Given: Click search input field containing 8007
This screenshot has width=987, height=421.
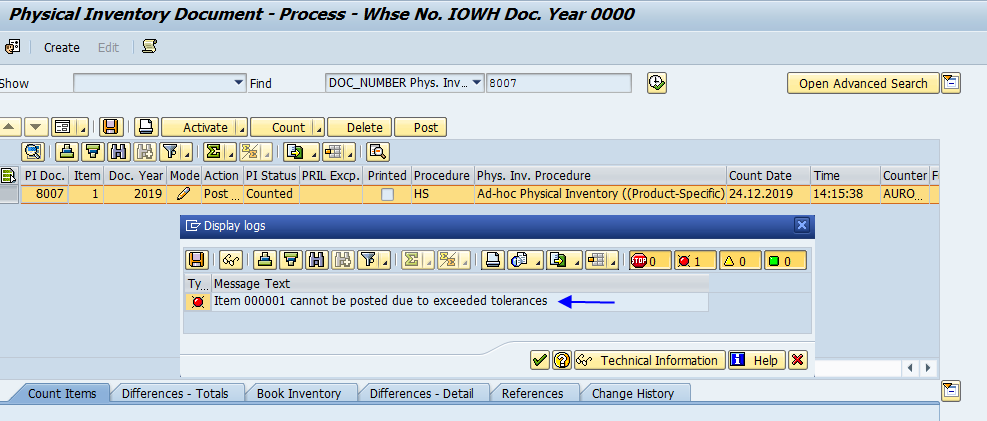Looking at the screenshot, I should point(559,82).
